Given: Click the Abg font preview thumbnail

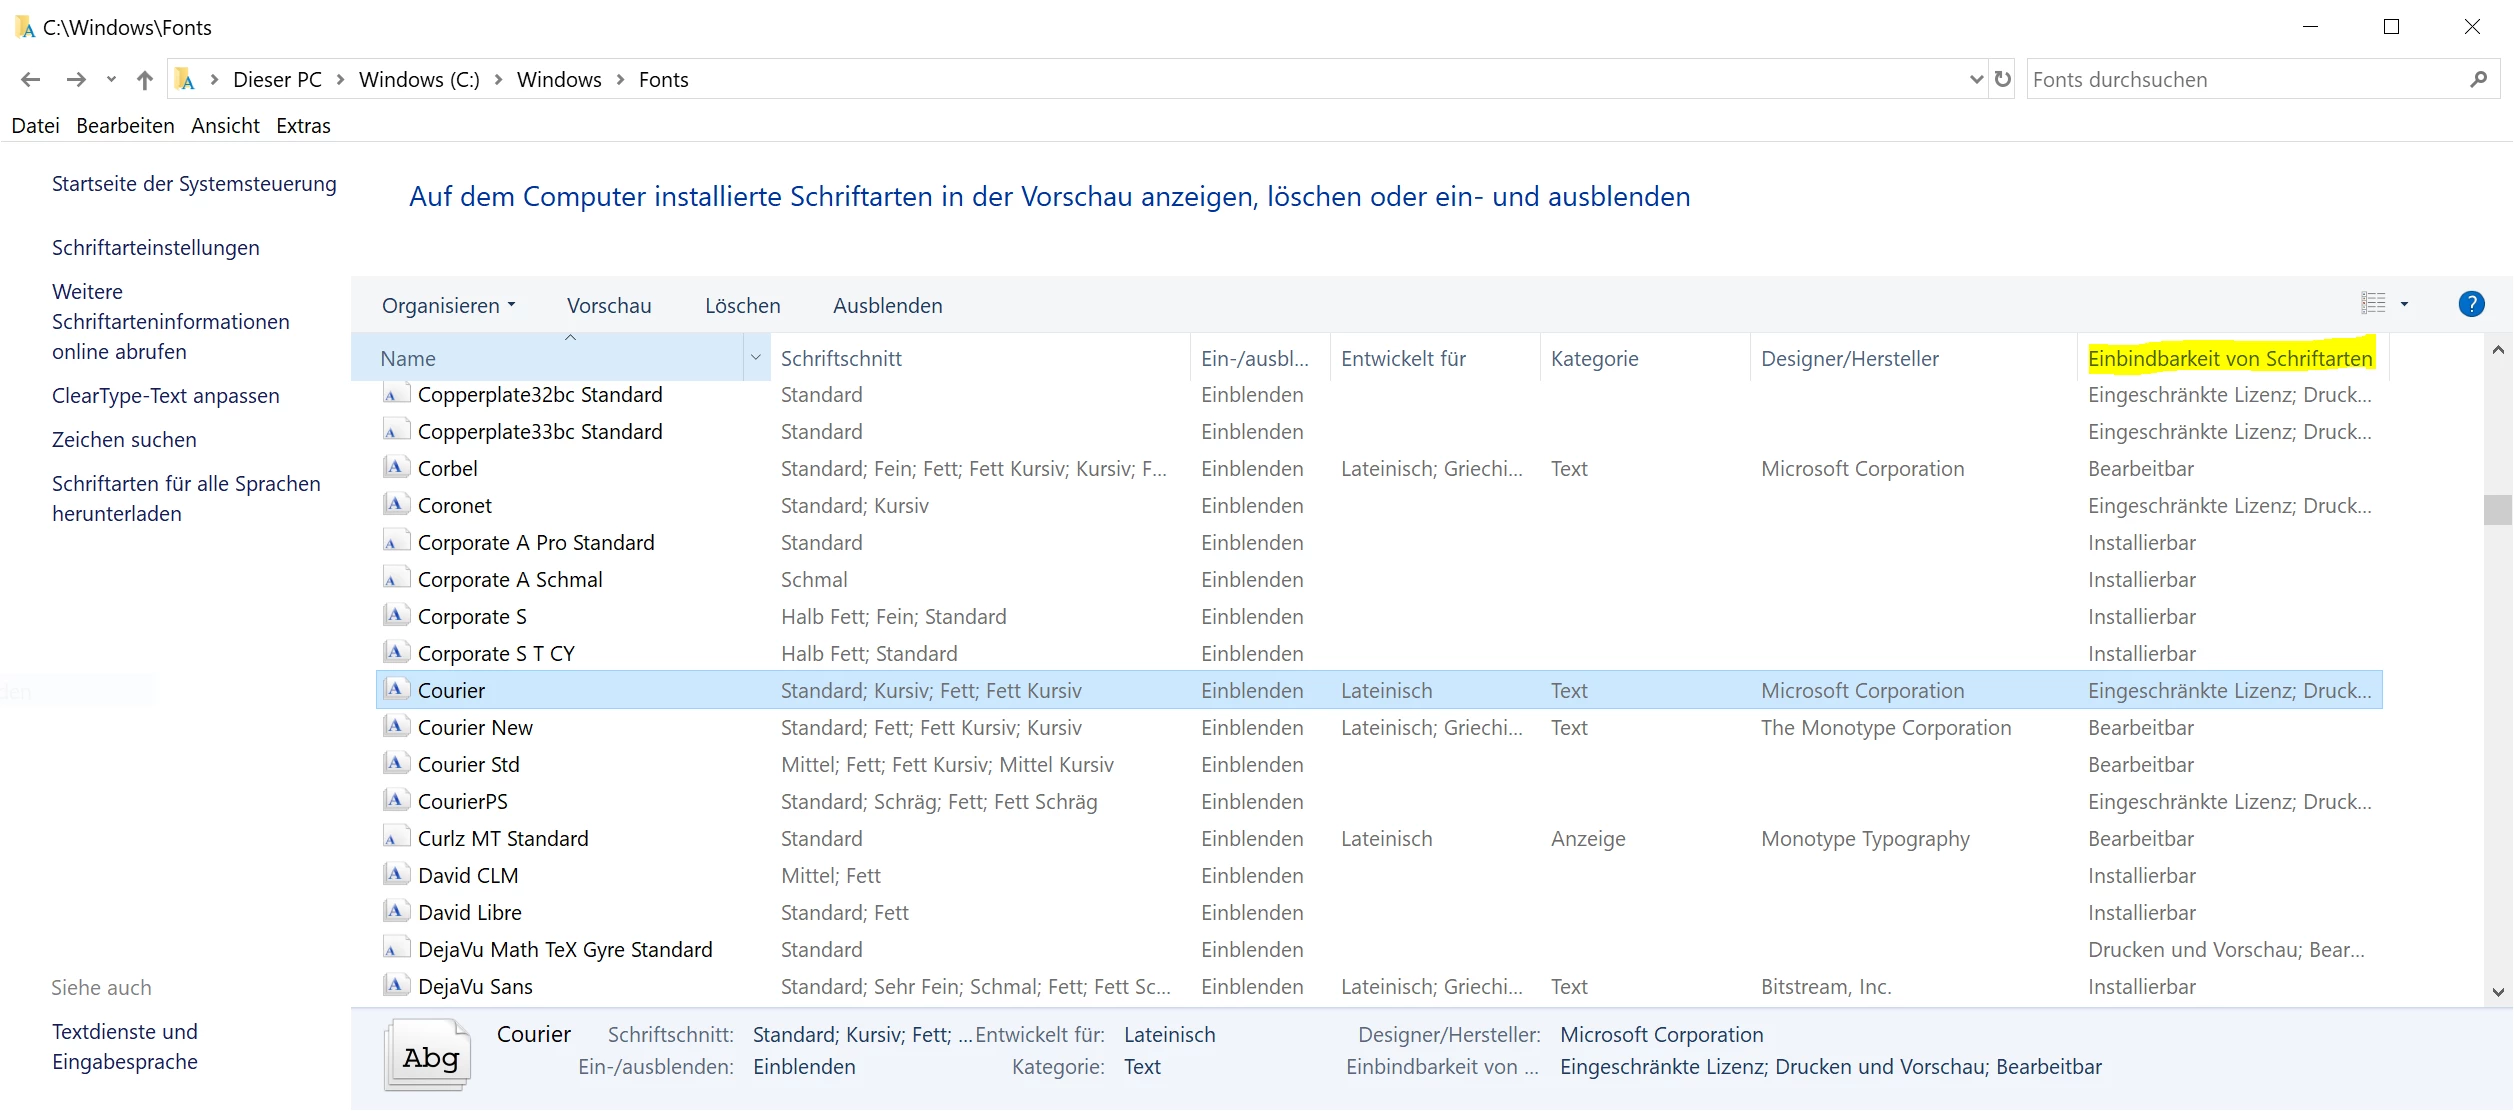Looking at the screenshot, I should point(428,1055).
